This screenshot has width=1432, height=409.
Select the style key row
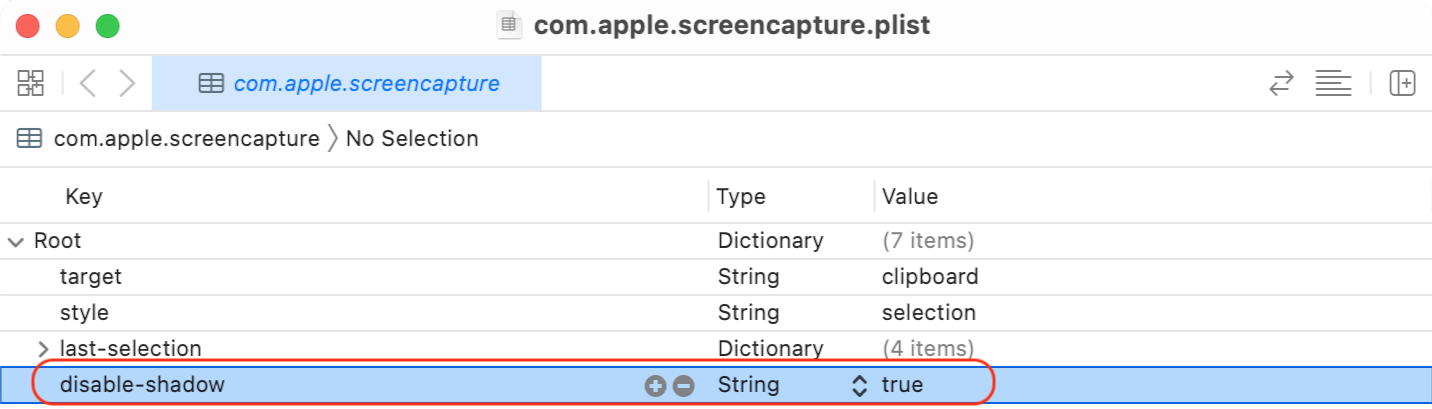(84, 313)
